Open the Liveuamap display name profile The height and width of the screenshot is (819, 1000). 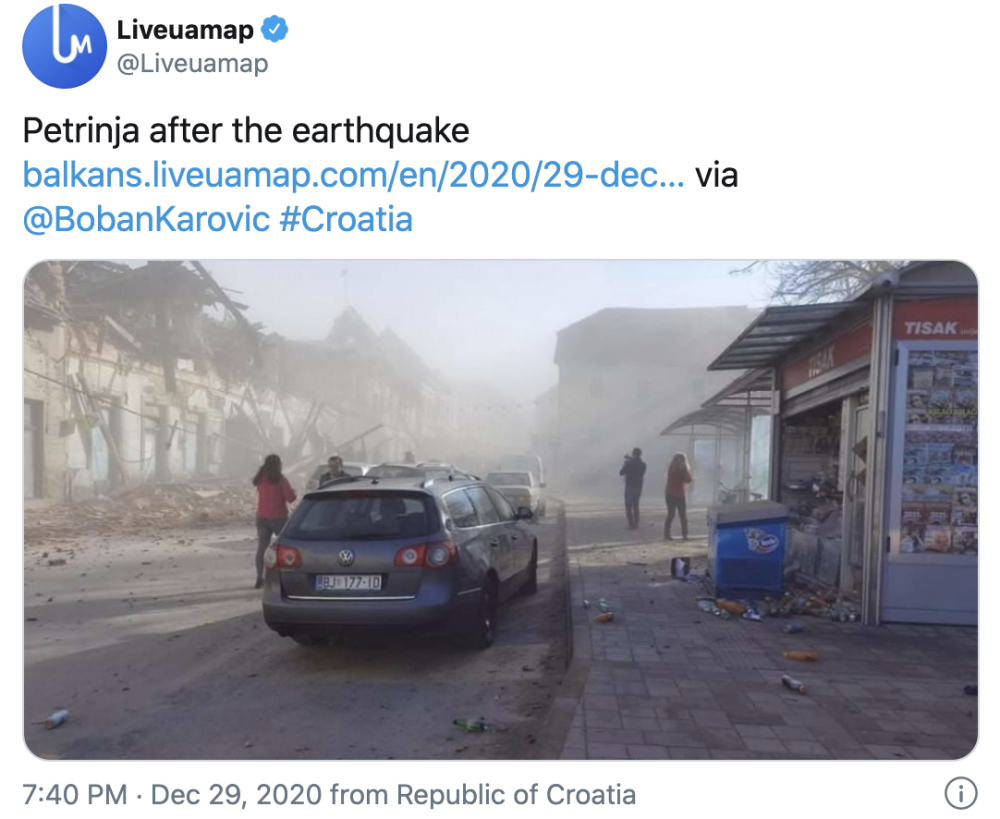tap(185, 31)
